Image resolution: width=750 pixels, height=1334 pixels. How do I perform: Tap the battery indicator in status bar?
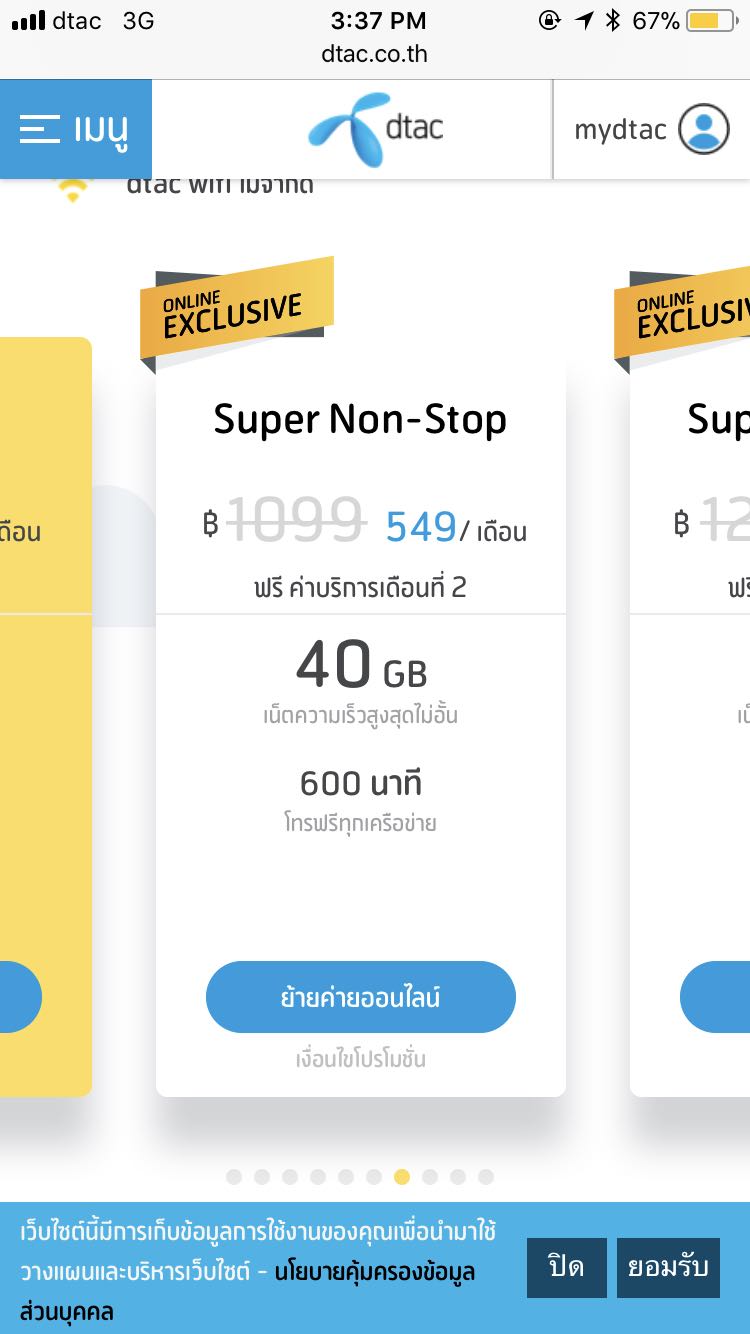click(x=711, y=21)
